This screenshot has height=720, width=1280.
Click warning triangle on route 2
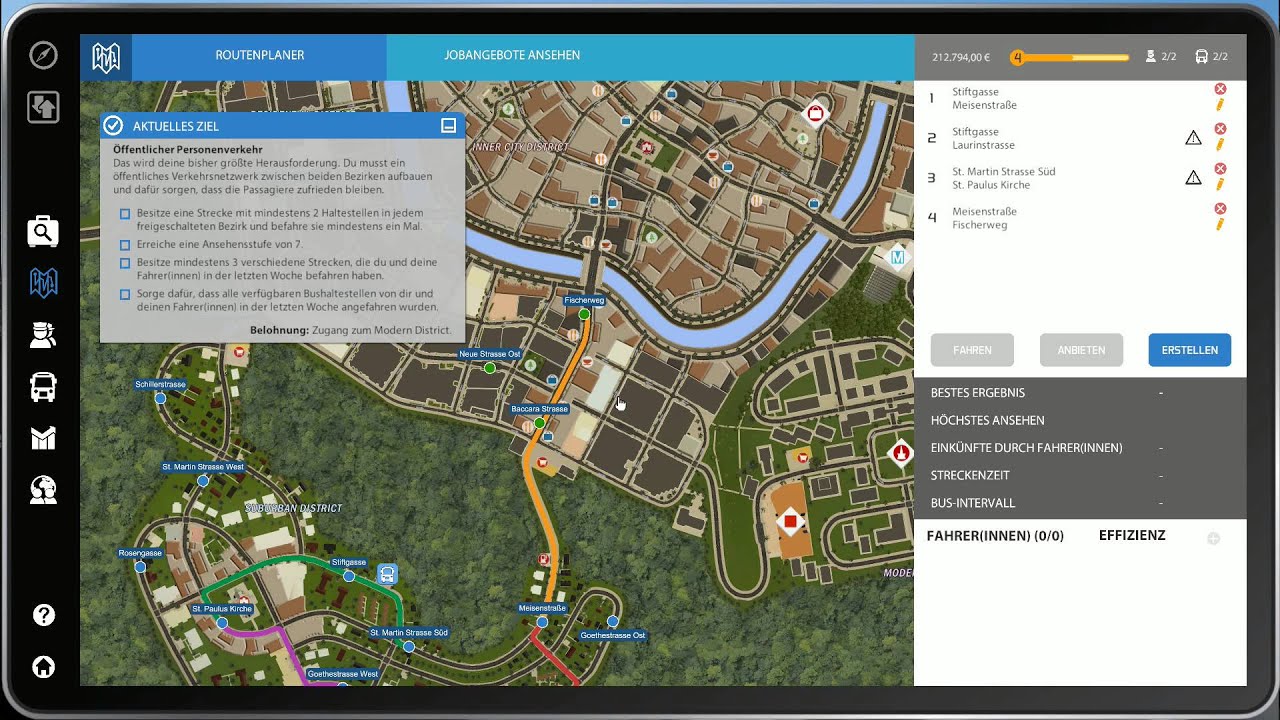[1193, 138]
